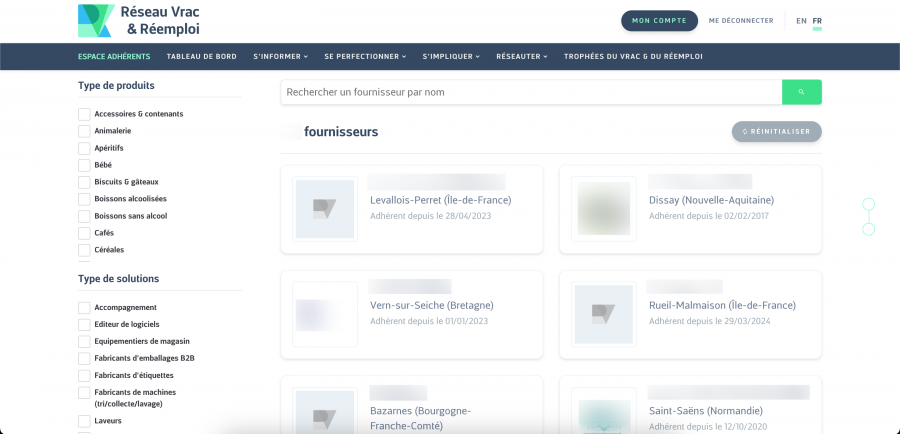Enable the Editeur de logiciels filter
Image resolution: width=900 pixels, height=434 pixels.
84,324
